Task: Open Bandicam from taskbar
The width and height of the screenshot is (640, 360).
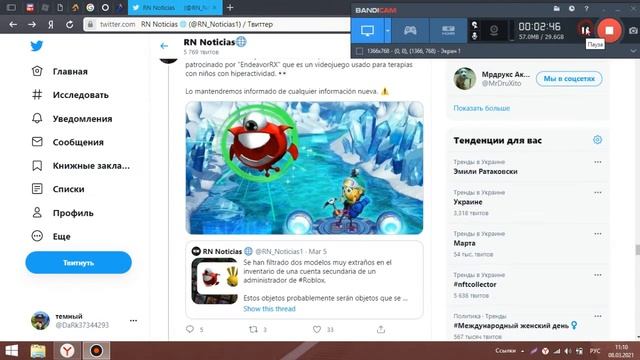Action: [96, 351]
